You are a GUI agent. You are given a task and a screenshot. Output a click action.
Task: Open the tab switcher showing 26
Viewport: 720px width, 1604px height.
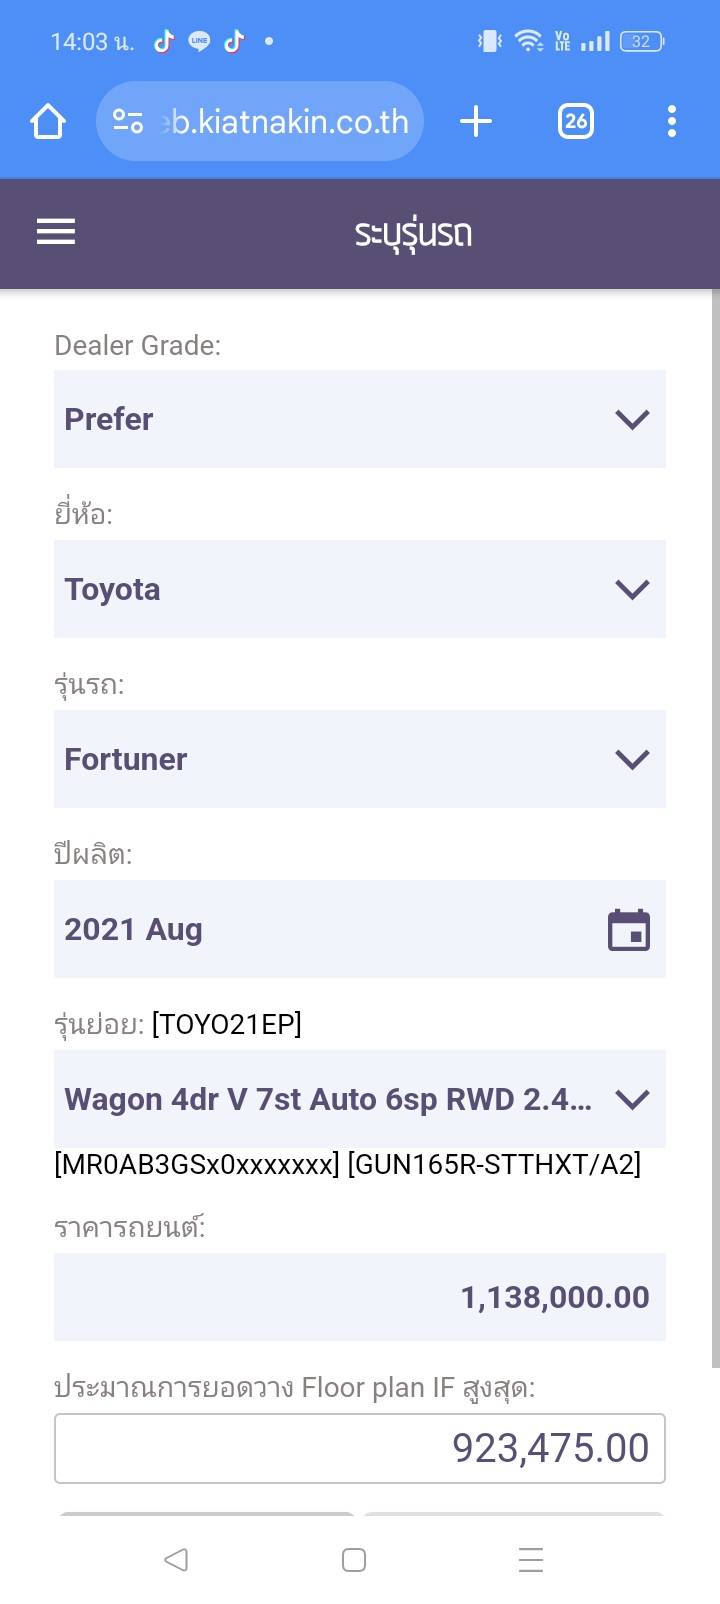pos(576,122)
